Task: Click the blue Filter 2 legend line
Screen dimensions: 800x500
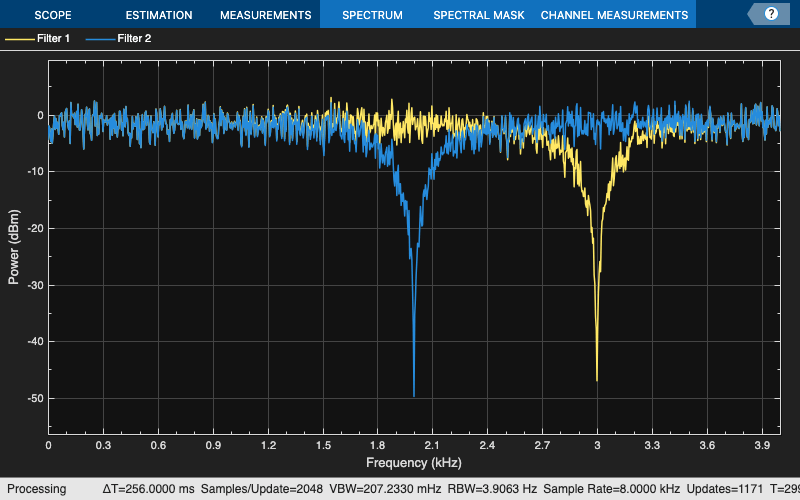Action: point(100,39)
